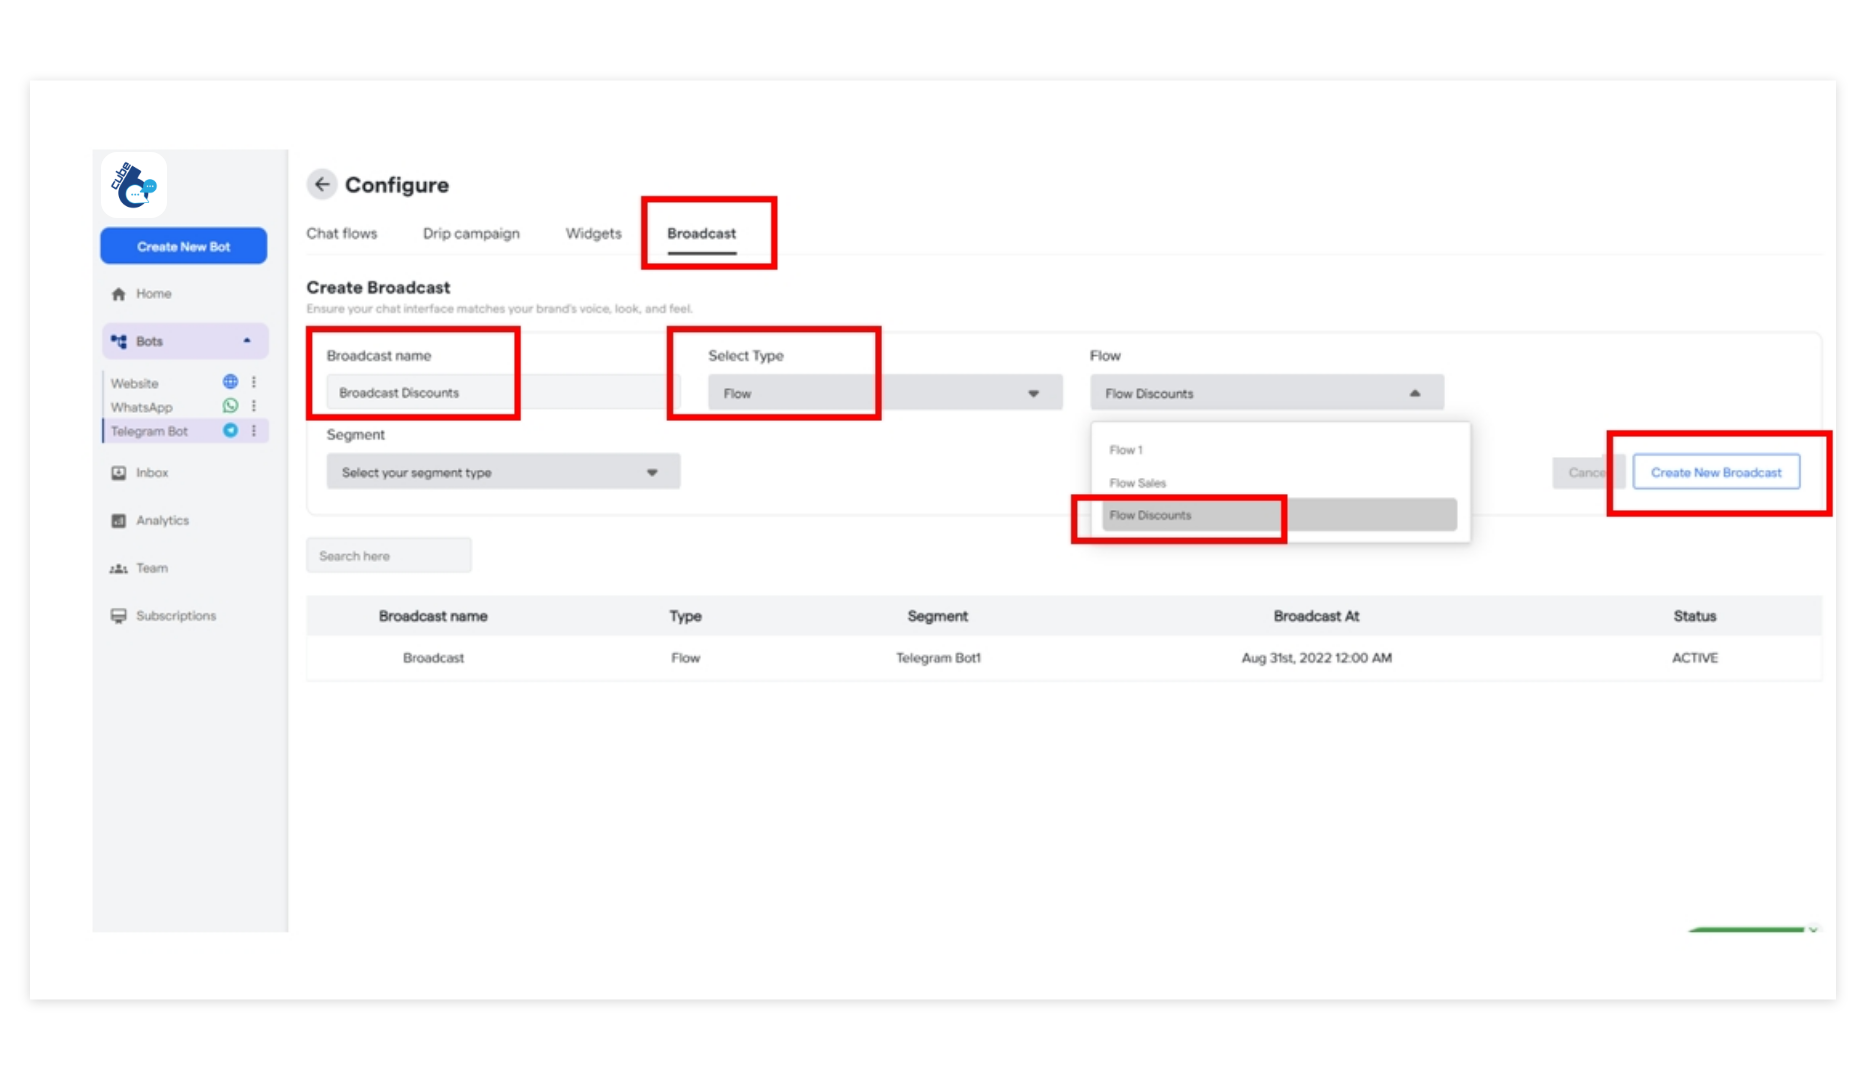Click the Broadcast row name cell
The width and height of the screenshot is (1866, 1080).
[x=433, y=658]
